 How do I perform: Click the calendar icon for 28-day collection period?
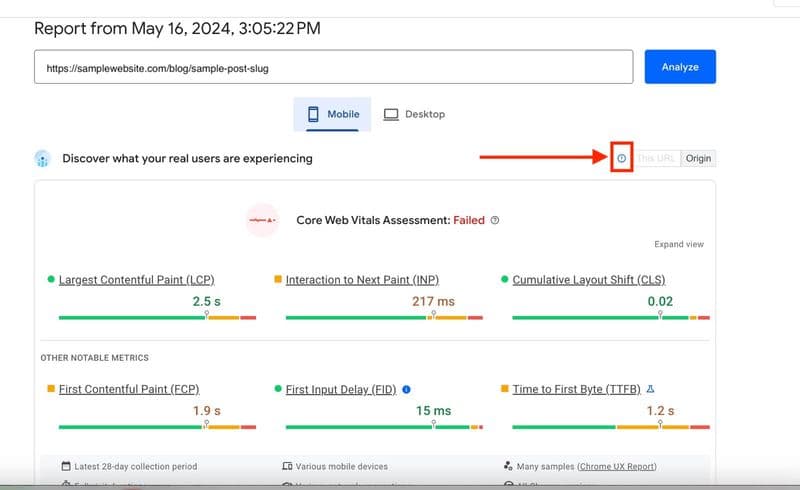click(x=66, y=466)
